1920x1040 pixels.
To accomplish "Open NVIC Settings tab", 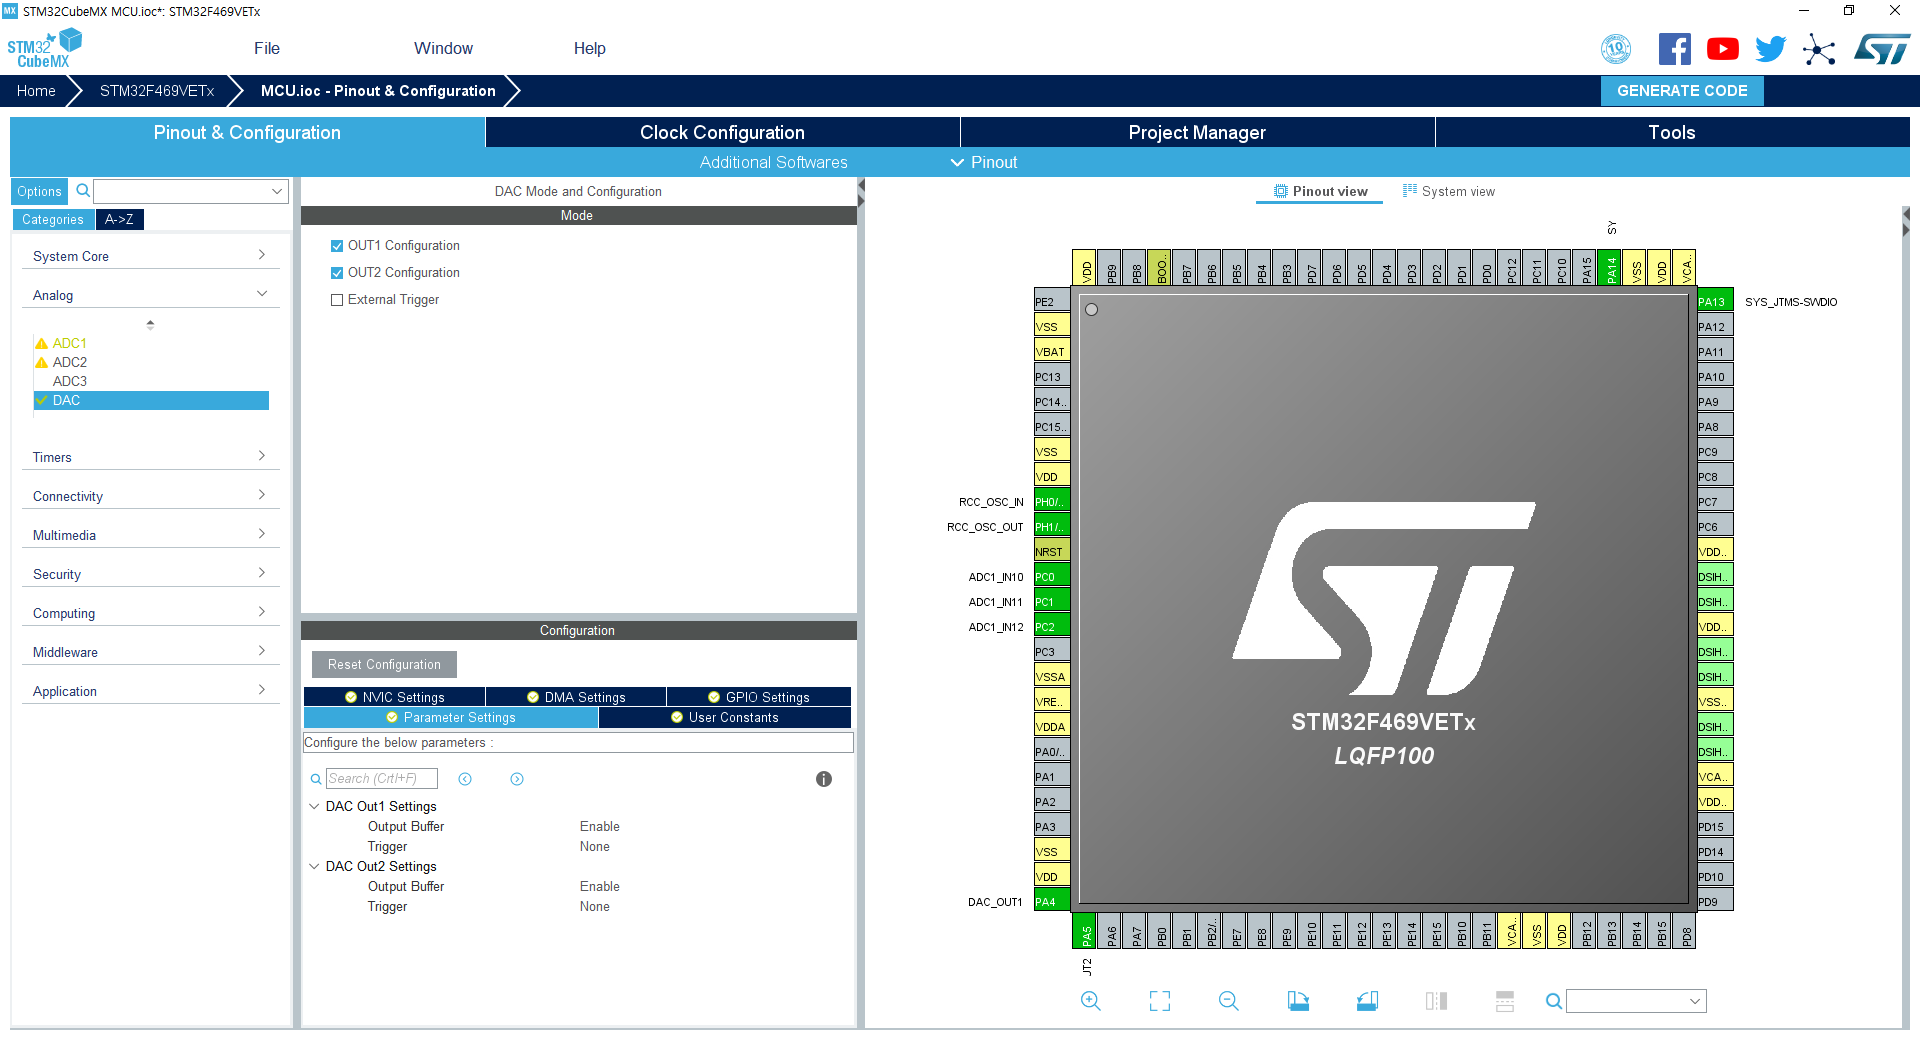I will [x=394, y=697].
